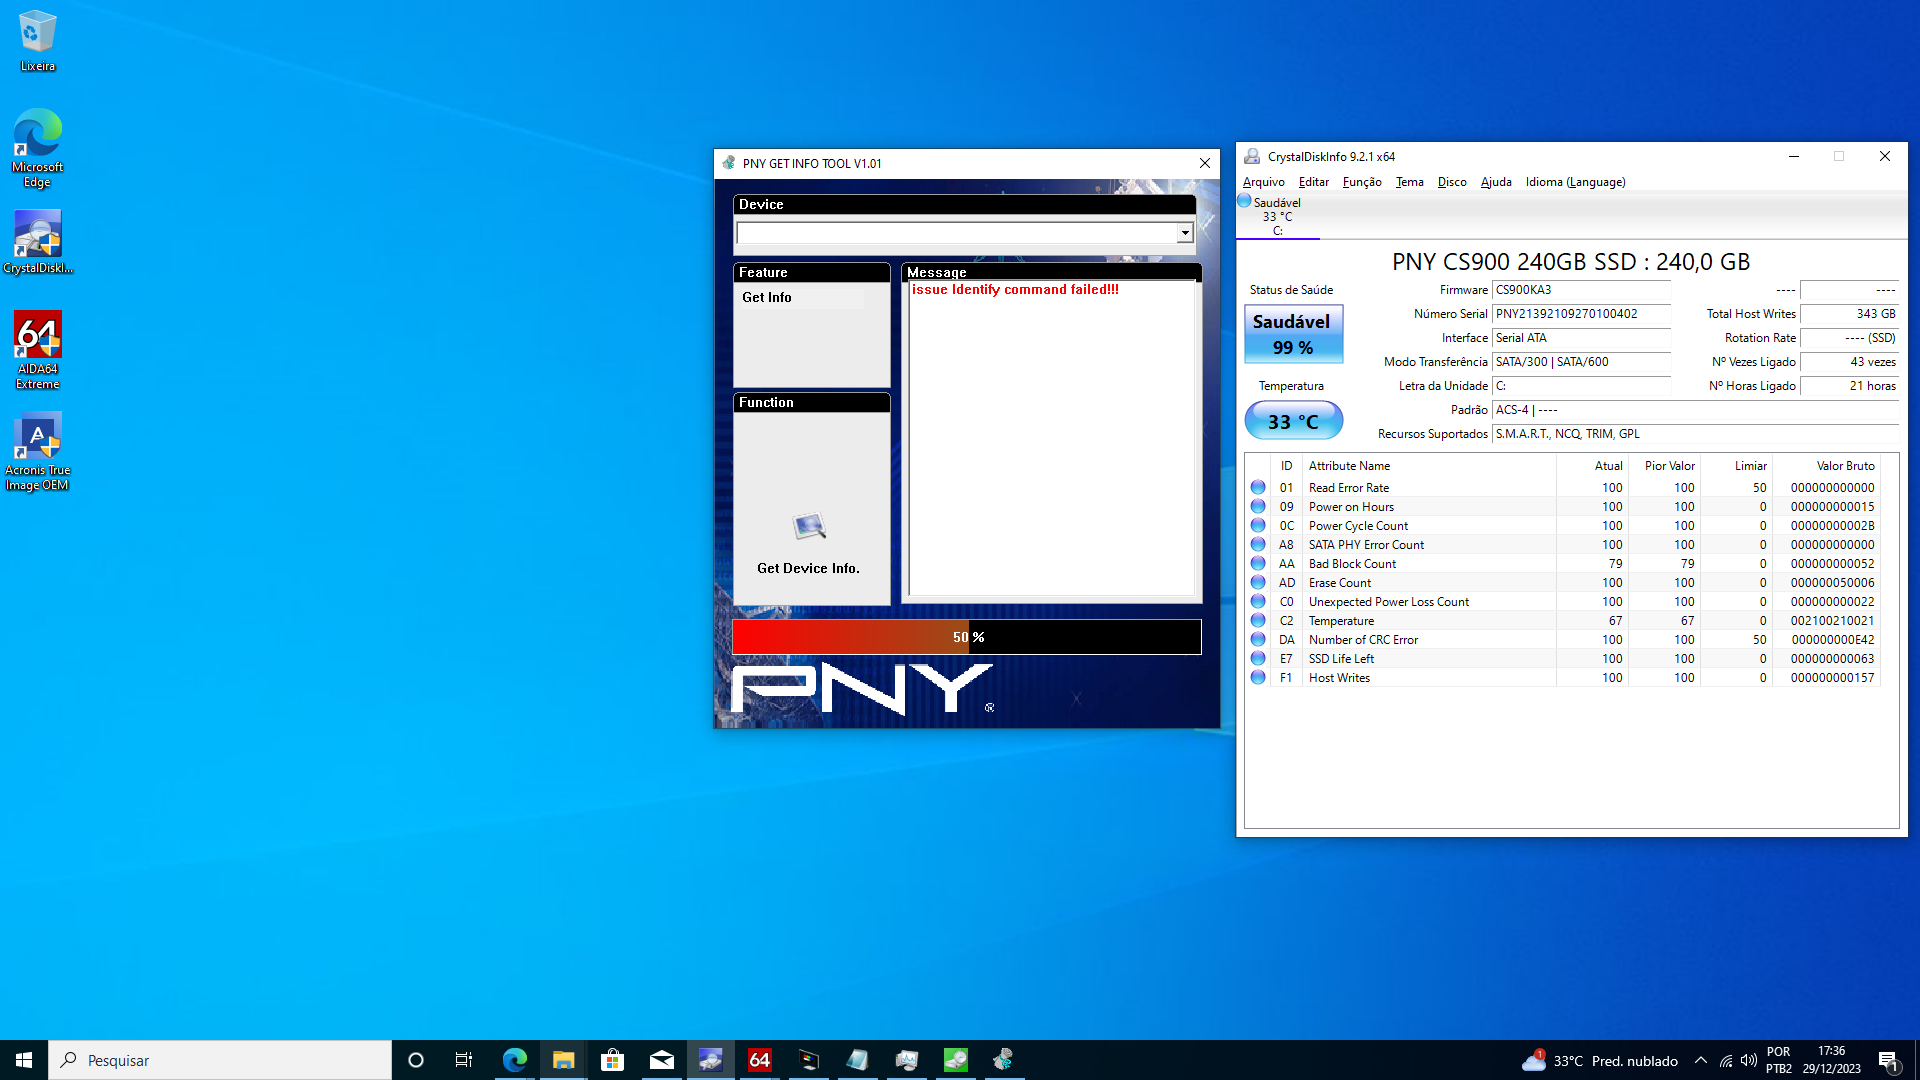Select the Power Cycle Count row
The image size is (1920, 1080).
1563,526
